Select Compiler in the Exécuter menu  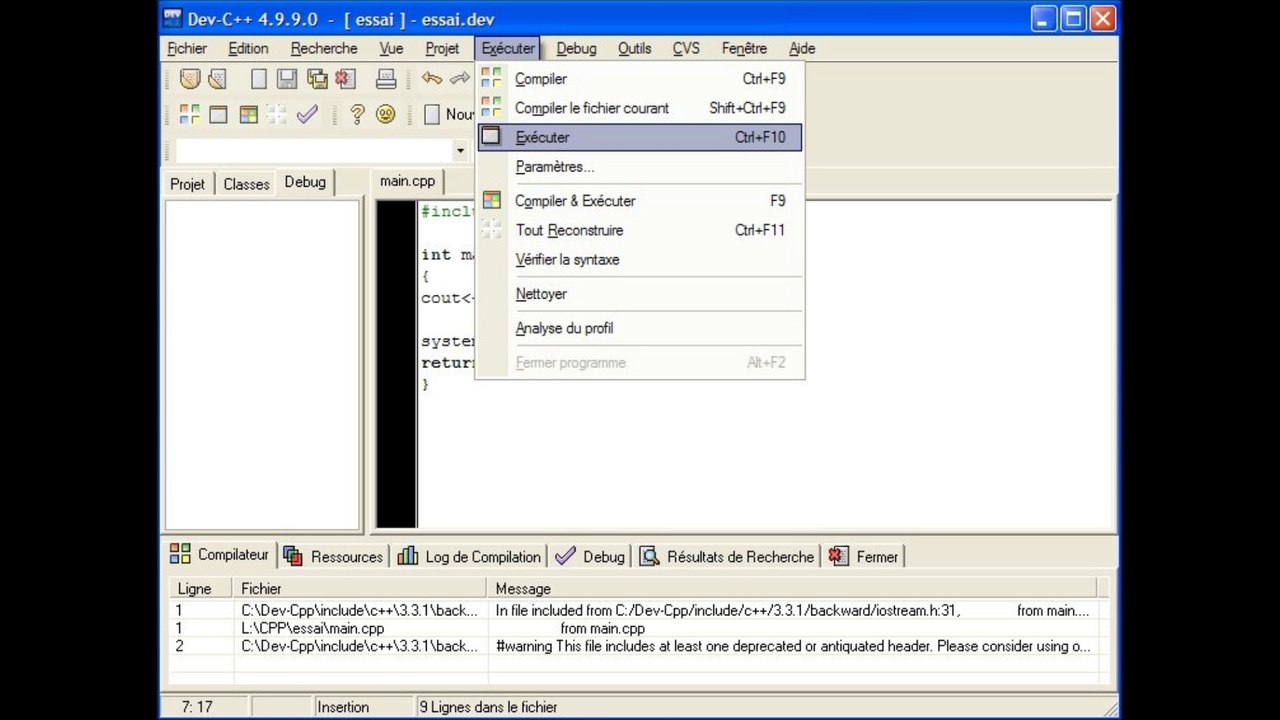click(x=640, y=78)
